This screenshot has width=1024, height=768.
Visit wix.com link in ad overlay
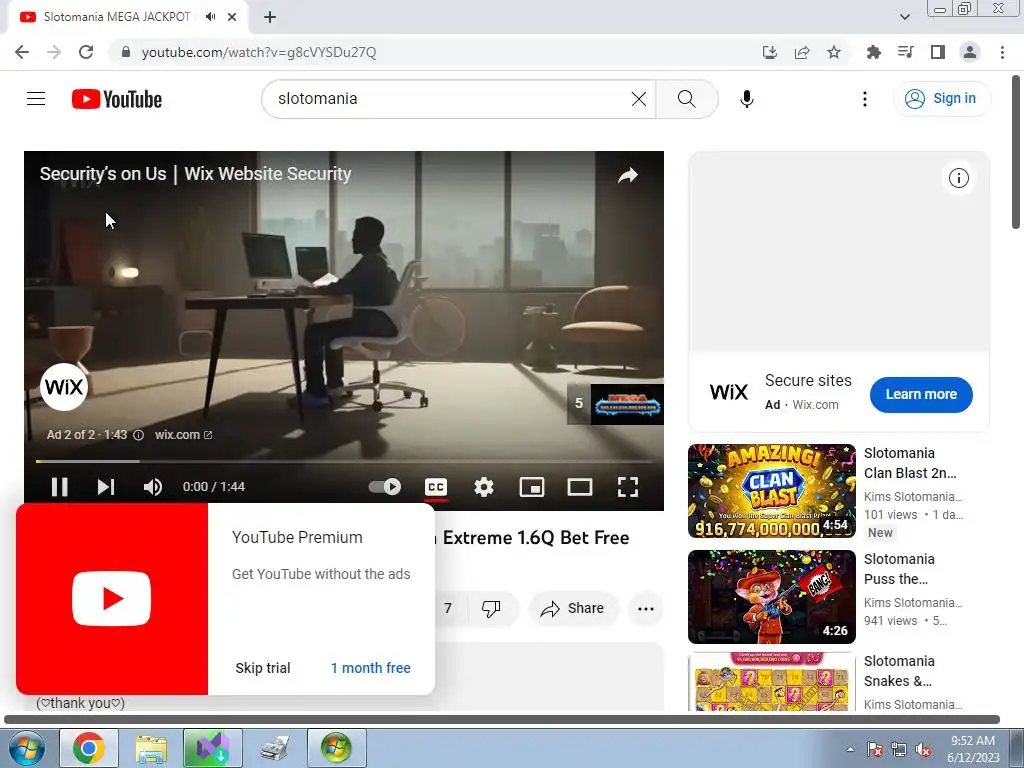pyautogui.click(x=183, y=434)
